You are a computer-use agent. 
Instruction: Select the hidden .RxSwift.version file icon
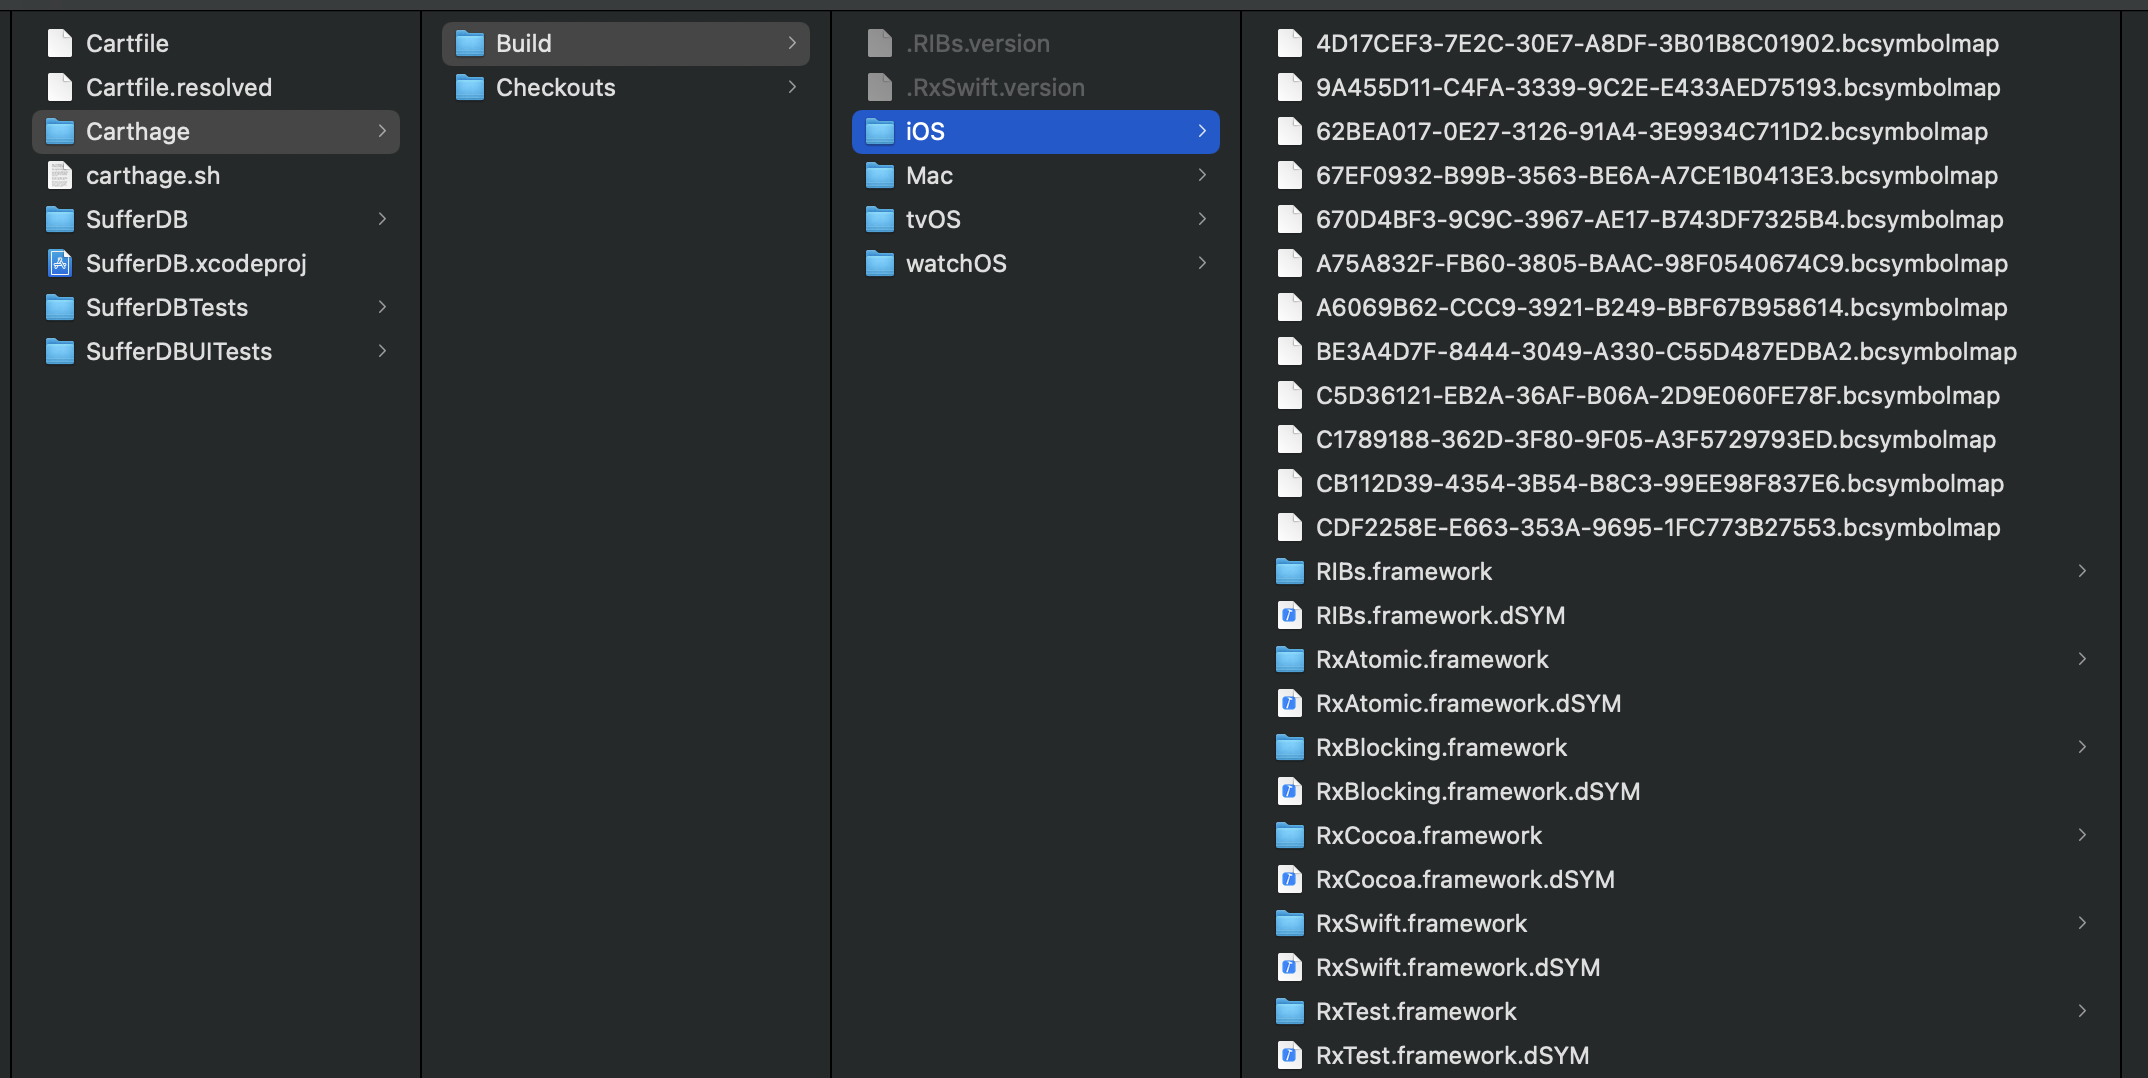pos(880,87)
